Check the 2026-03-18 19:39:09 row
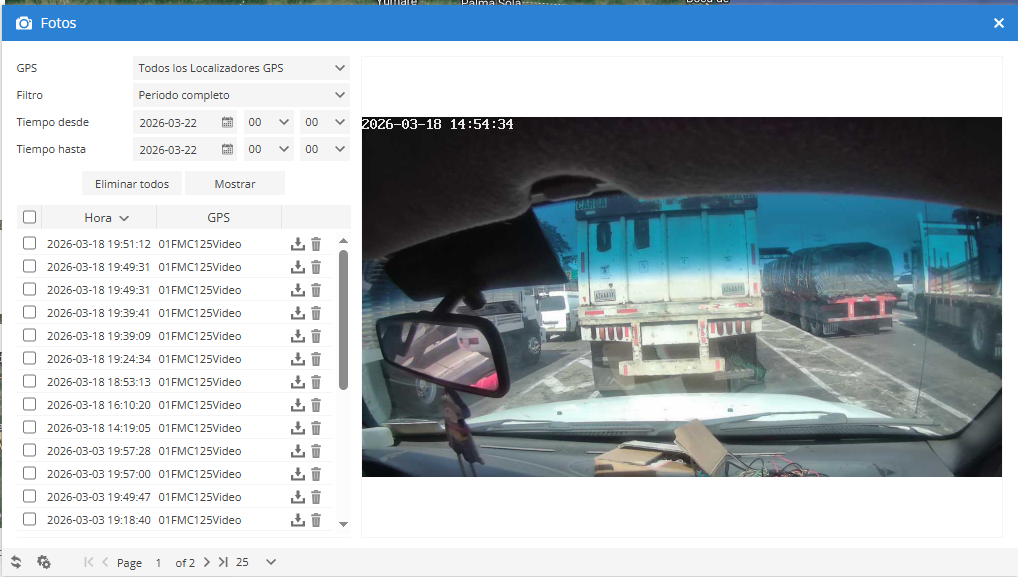This screenshot has width=1023, height=577. click(x=29, y=335)
